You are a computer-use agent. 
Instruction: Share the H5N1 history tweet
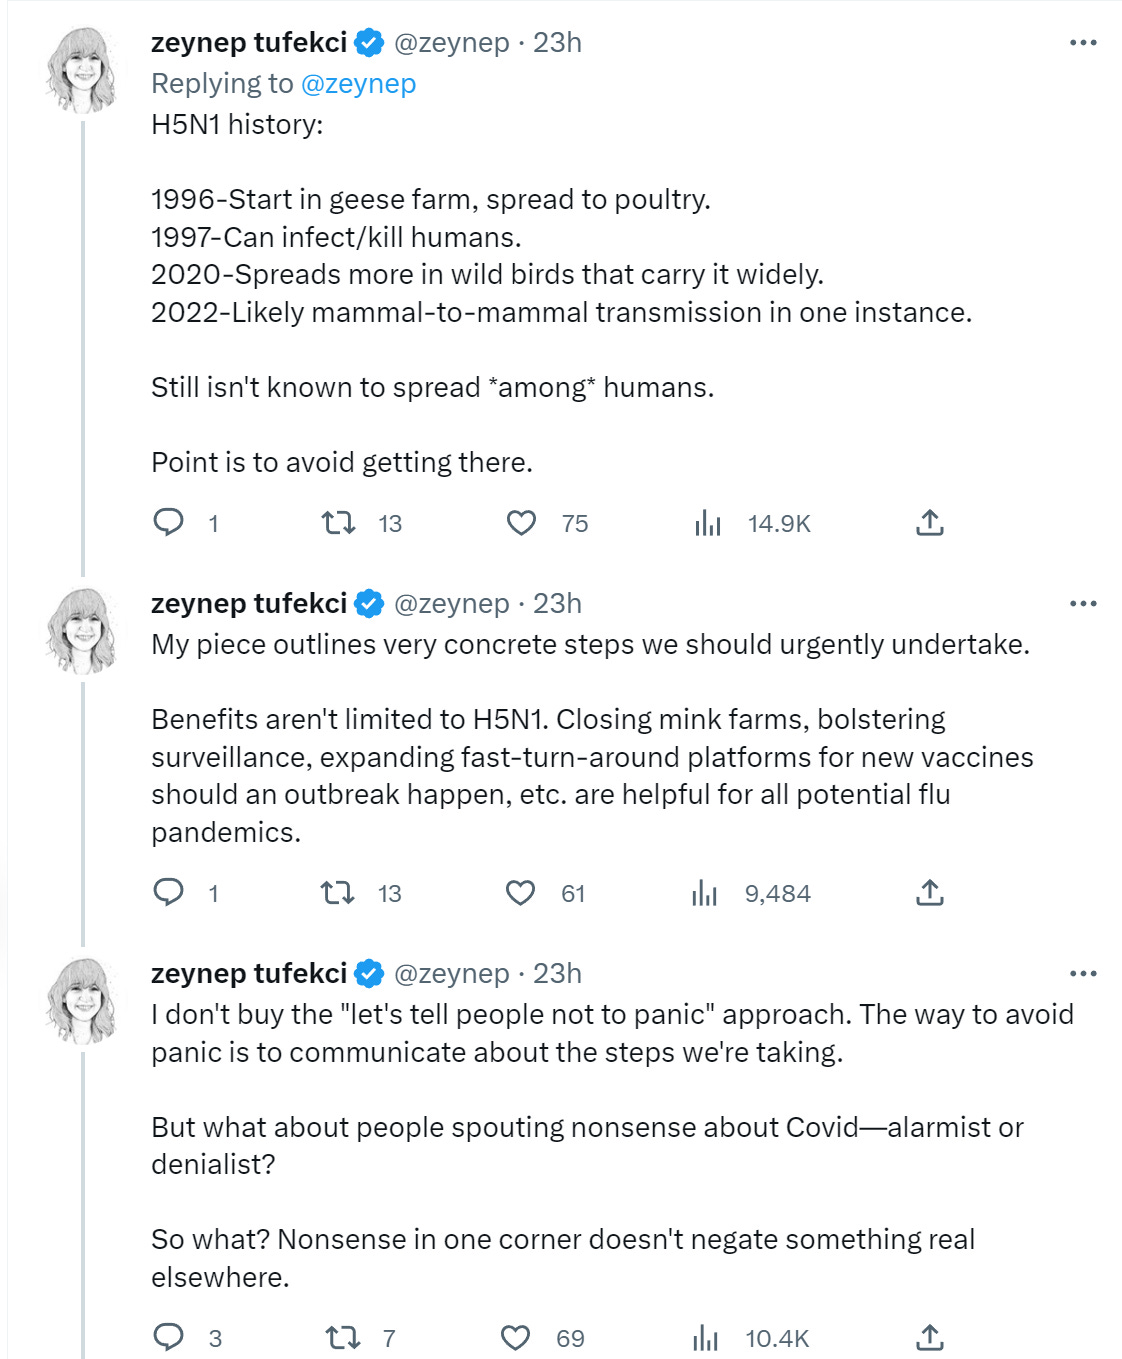[x=930, y=522]
